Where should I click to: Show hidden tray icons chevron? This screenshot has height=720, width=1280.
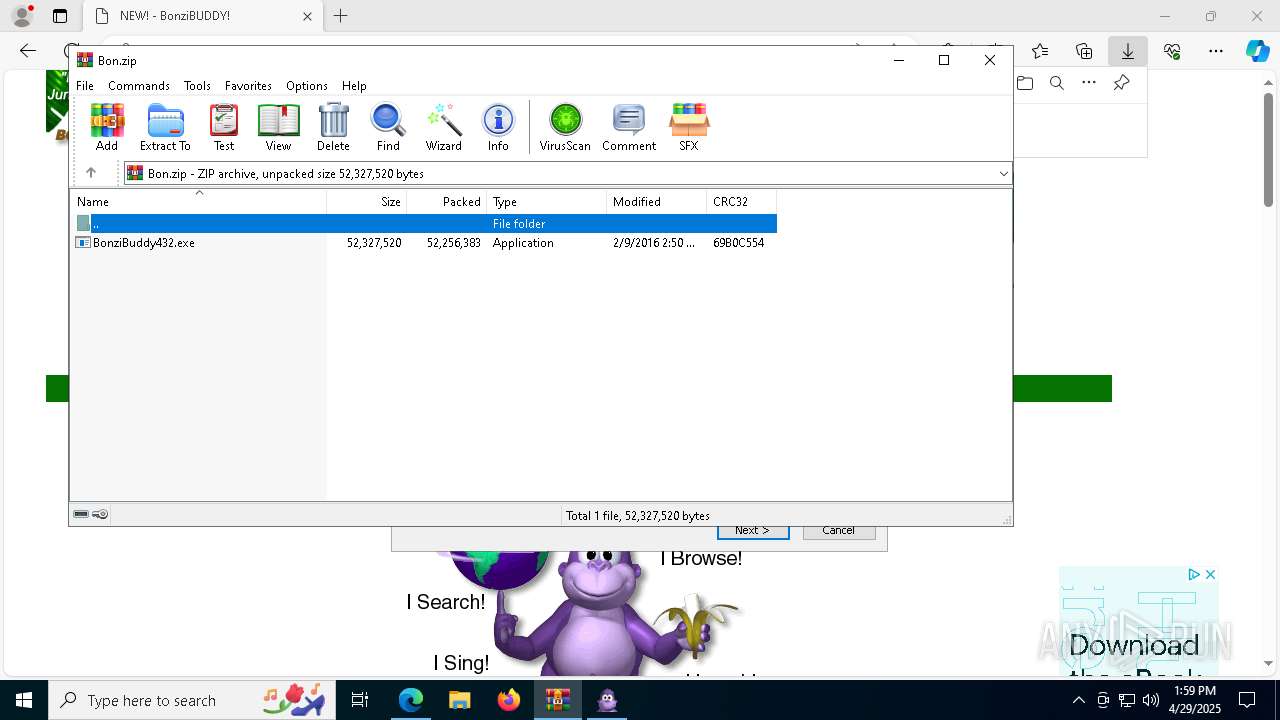tap(1078, 700)
